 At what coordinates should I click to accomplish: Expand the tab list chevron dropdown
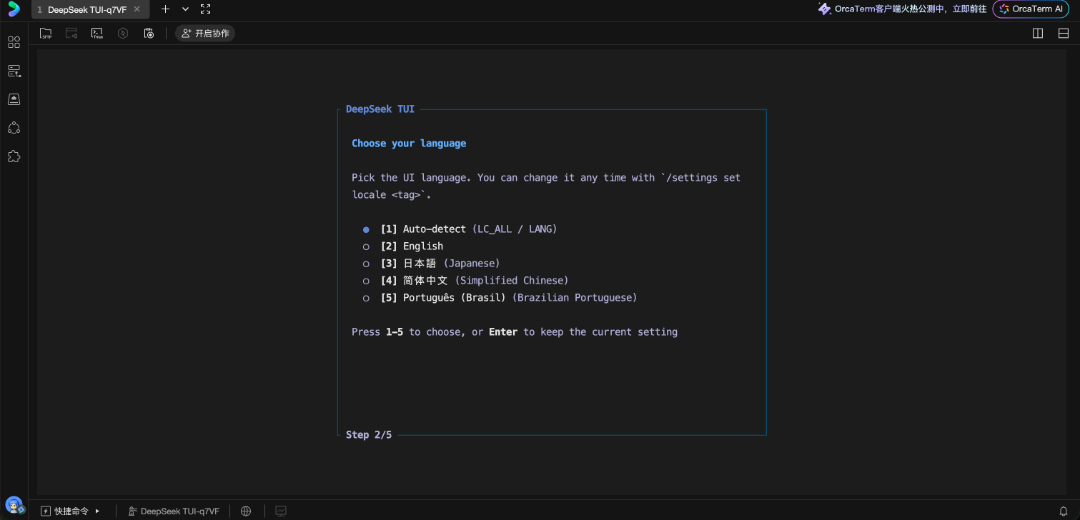[x=185, y=9]
